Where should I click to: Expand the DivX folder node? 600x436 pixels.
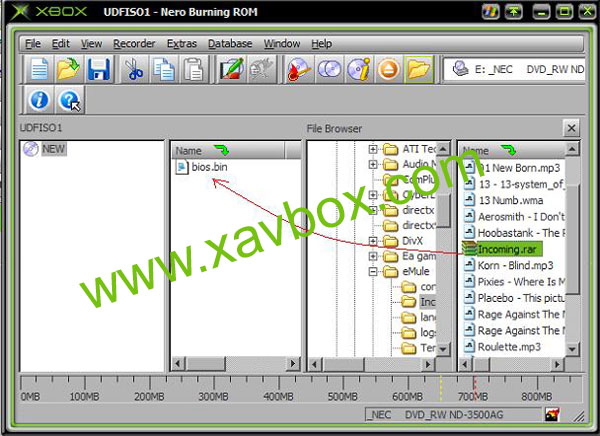pyautogui.click(x=374, y=241)
